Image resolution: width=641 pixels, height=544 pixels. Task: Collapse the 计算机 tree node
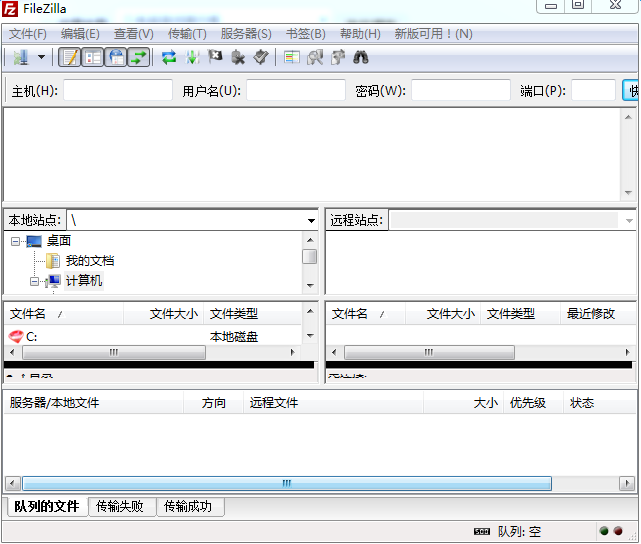click(x=34, y=281)
